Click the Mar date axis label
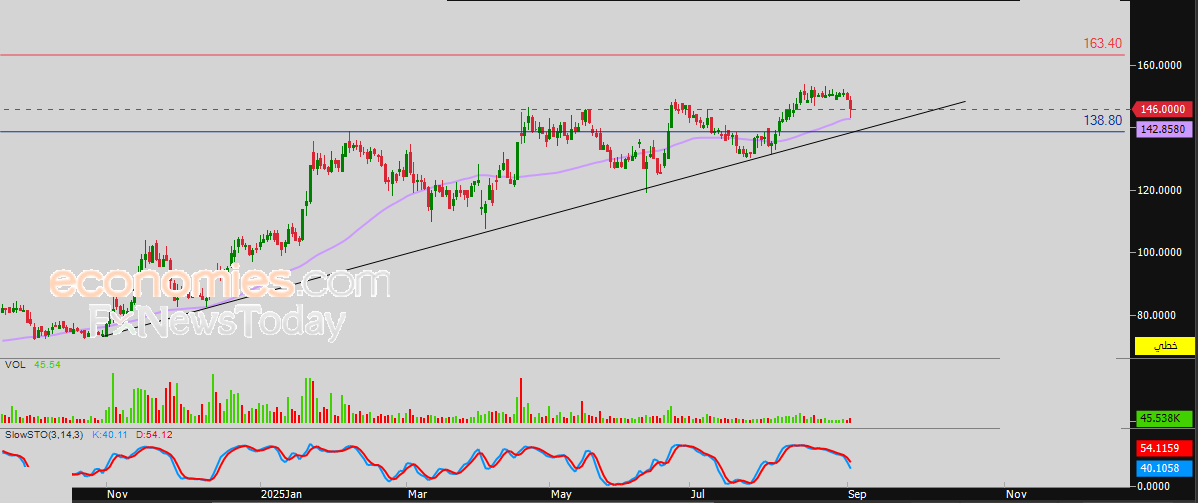The width and height of the screenshot is (1198, 503). [x=417, y=495]
